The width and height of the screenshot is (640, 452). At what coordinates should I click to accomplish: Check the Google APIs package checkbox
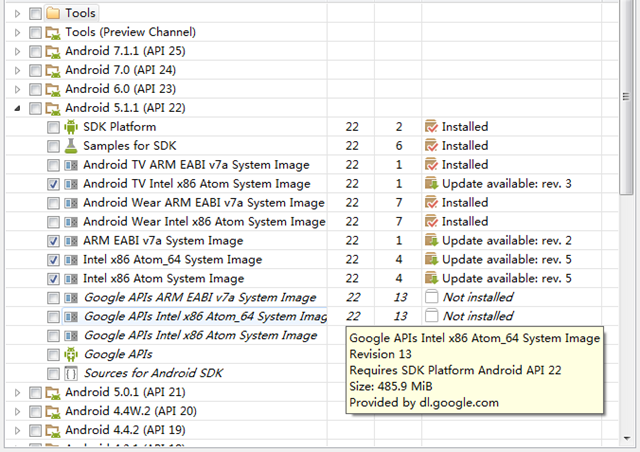(x=53, y=354)
